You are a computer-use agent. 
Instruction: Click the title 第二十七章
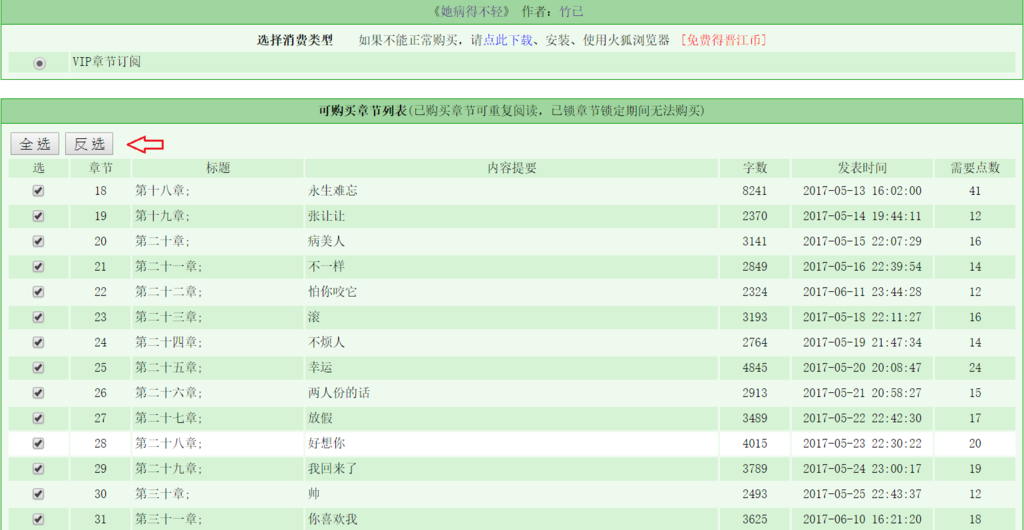pos(168,418)
